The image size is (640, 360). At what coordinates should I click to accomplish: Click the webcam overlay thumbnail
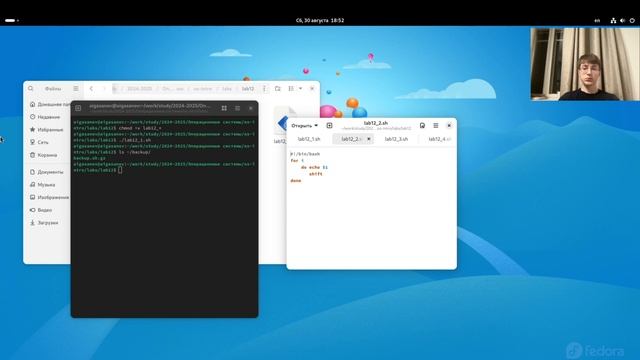tap(585, 64)
